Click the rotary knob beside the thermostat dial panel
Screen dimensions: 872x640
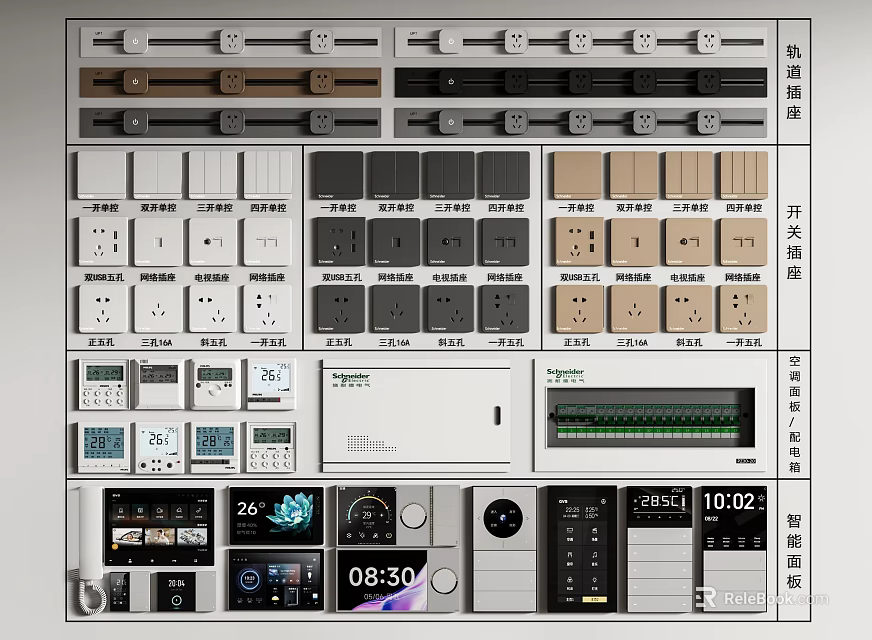tap(413, 515)
